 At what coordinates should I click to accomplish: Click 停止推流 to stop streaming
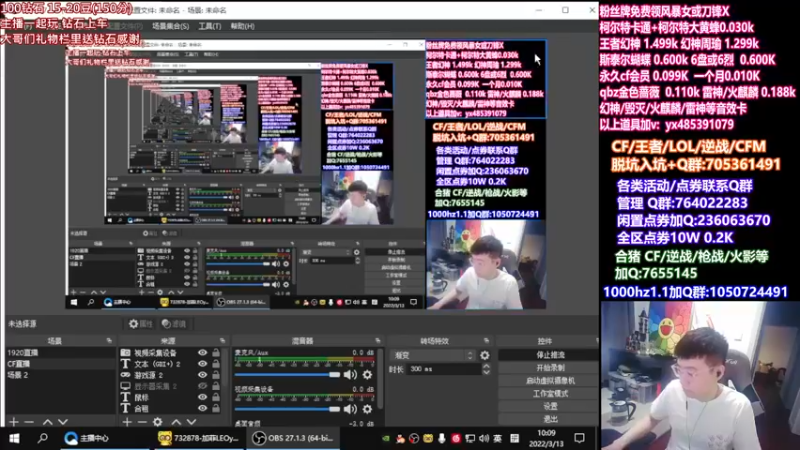tap(549, 355)
